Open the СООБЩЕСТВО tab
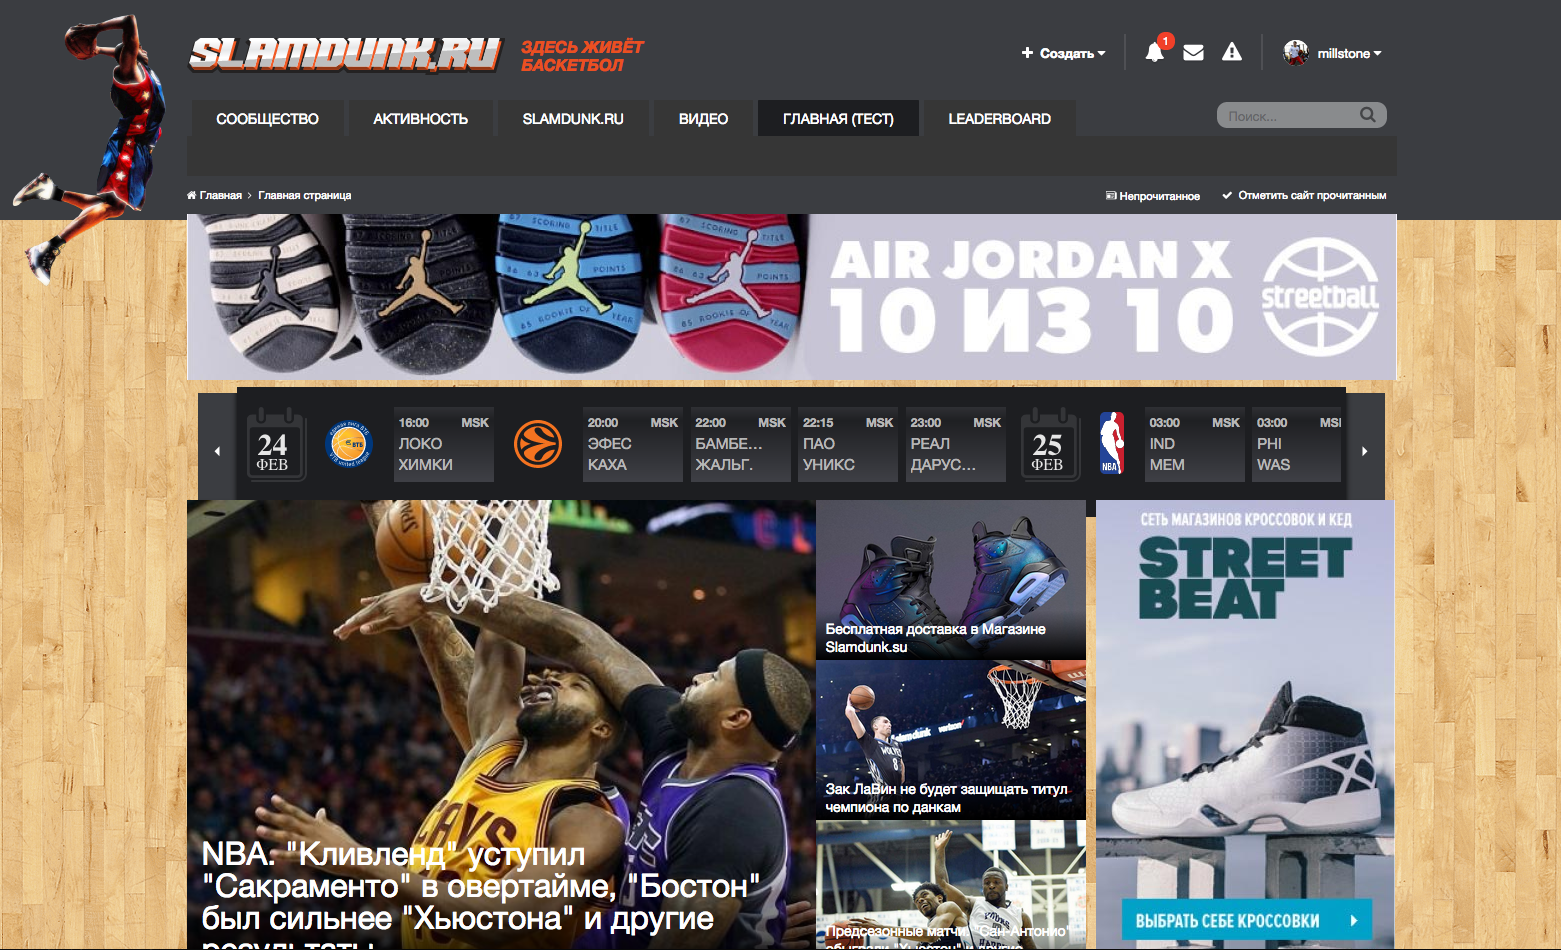The height and width of the screenshot is (950, 1561). click(x=267, y=118)
